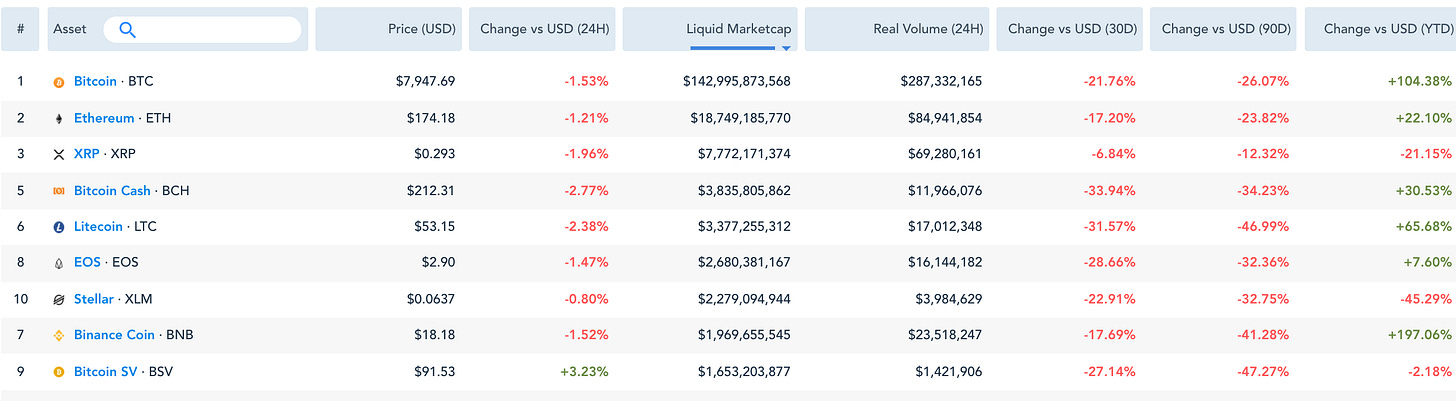Image resolution: width=1456 pixels, height=401 pixels.
Task: Select Ethereum real volume $84,941,854
Action: click(x=946, y=118)
